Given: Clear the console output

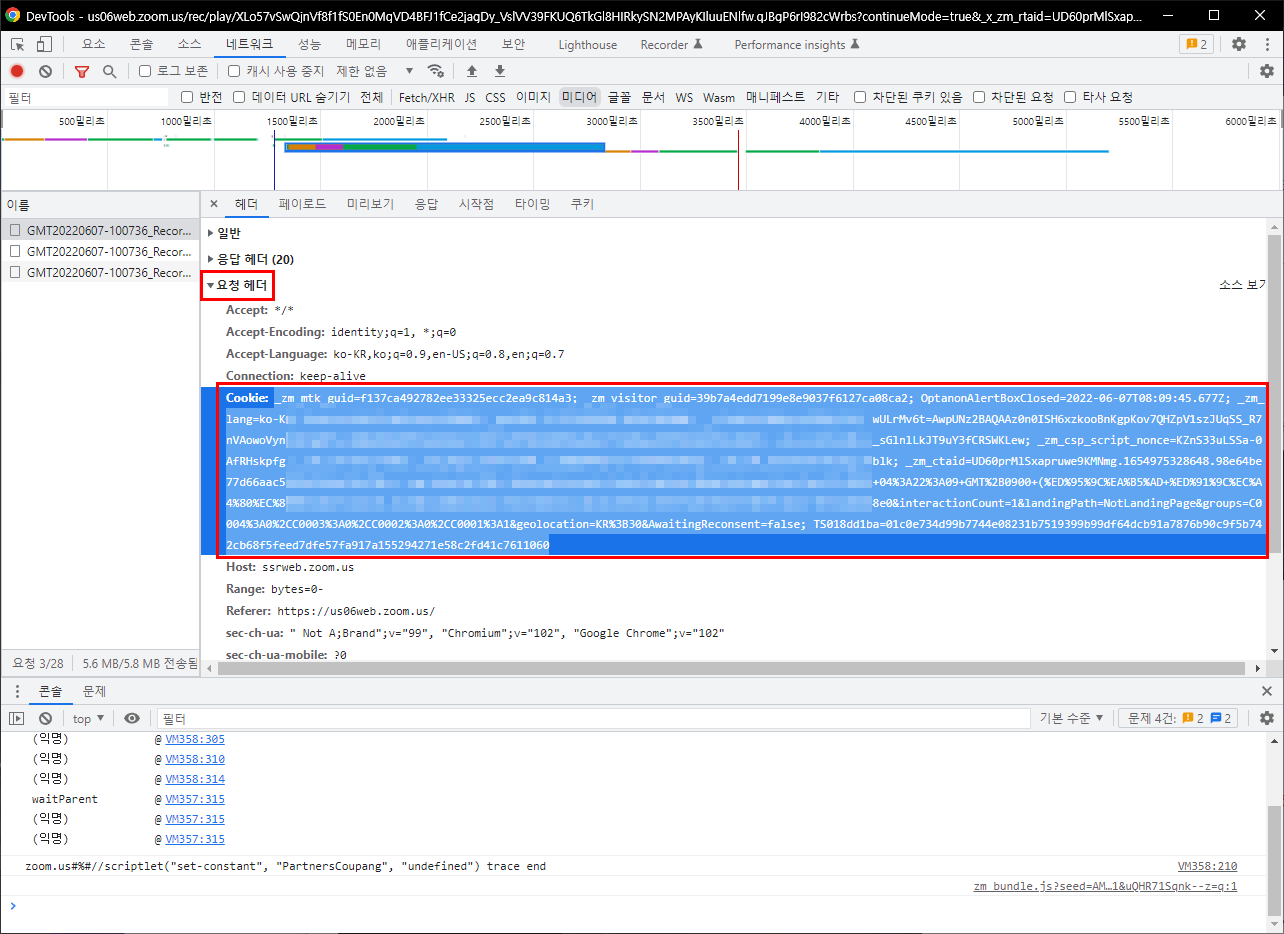Looking at the screenshot, I should pos(45,718).
